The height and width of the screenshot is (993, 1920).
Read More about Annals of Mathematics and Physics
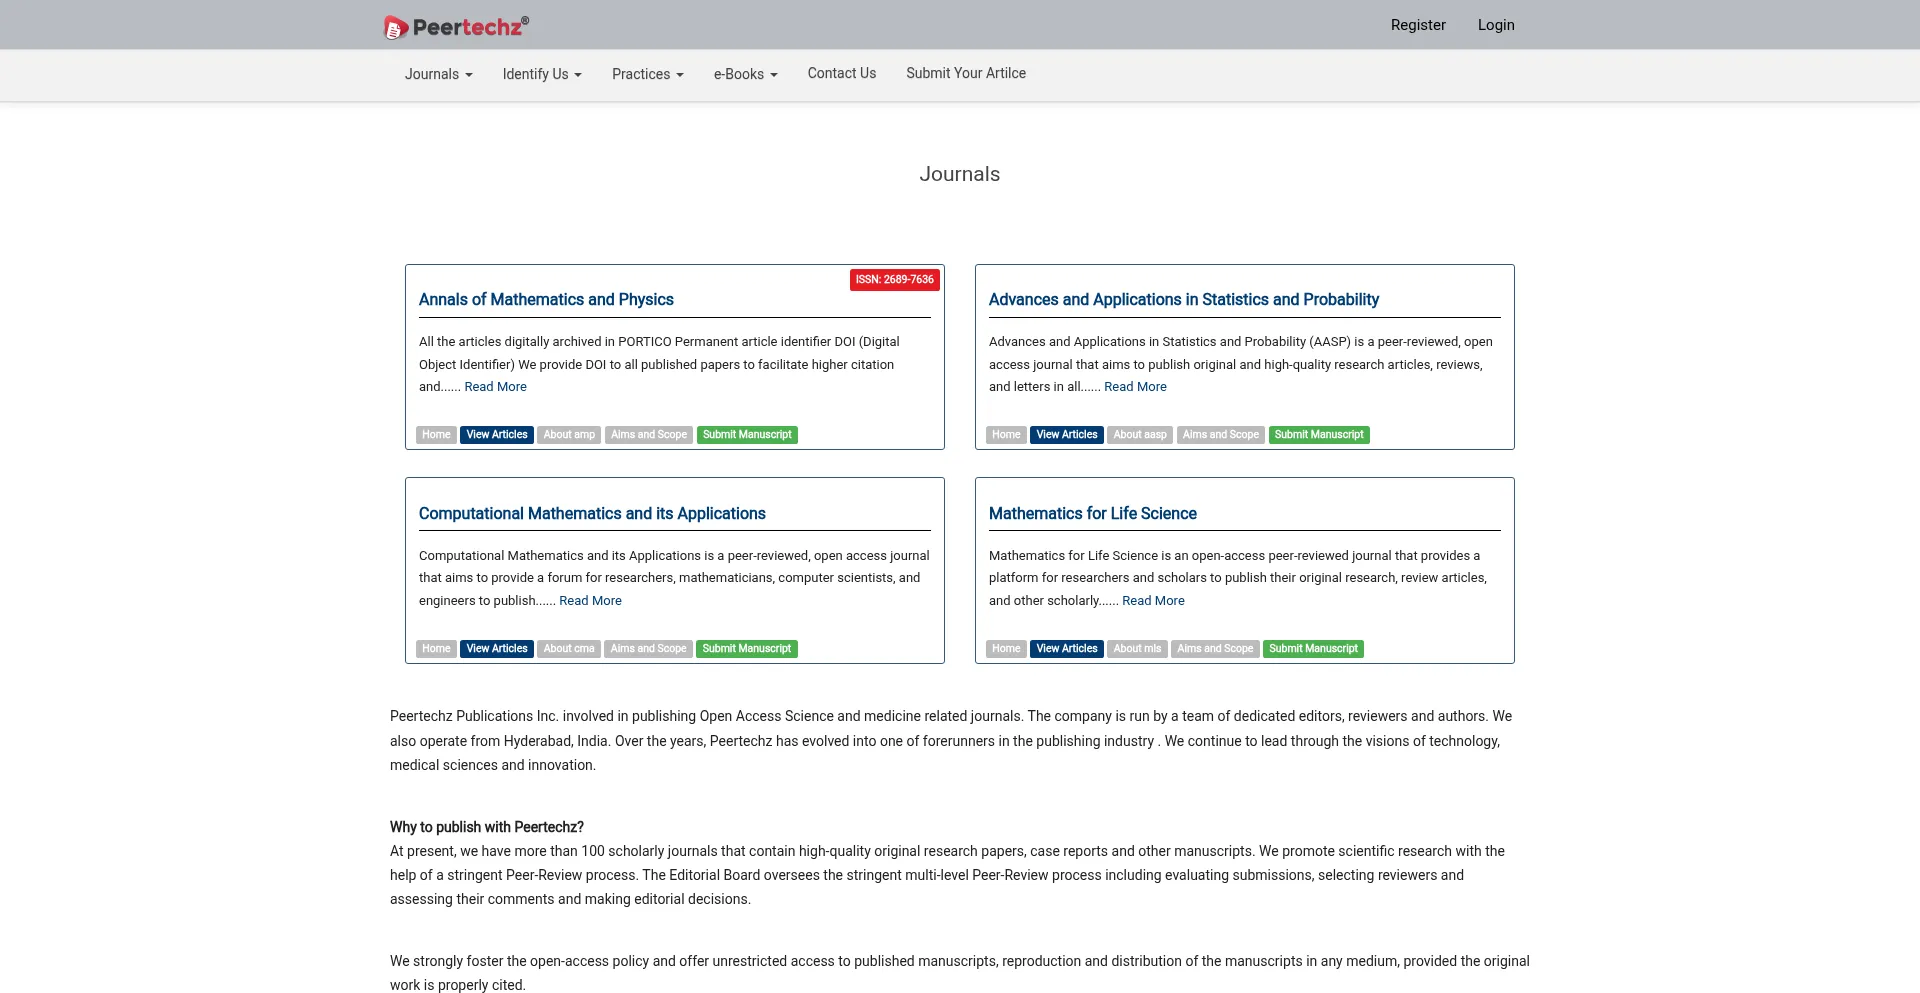click(495, 387)
